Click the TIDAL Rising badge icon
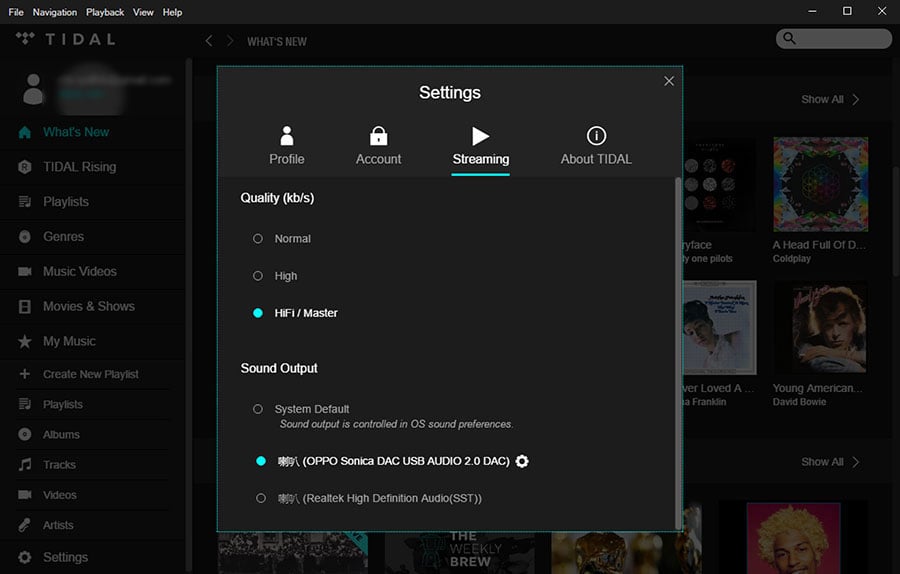This screenshot has height=574, width=900. [25, 167]
